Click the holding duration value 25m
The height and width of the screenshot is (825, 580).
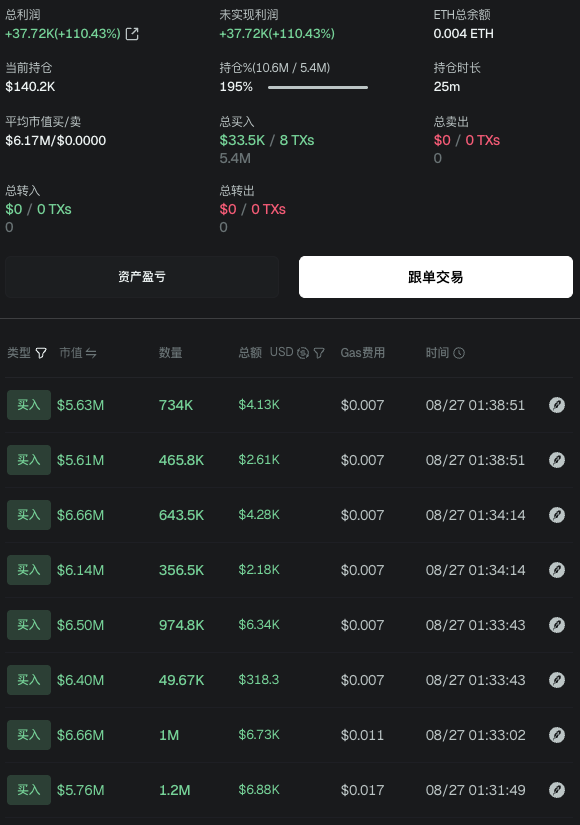[x=447, y=87]
